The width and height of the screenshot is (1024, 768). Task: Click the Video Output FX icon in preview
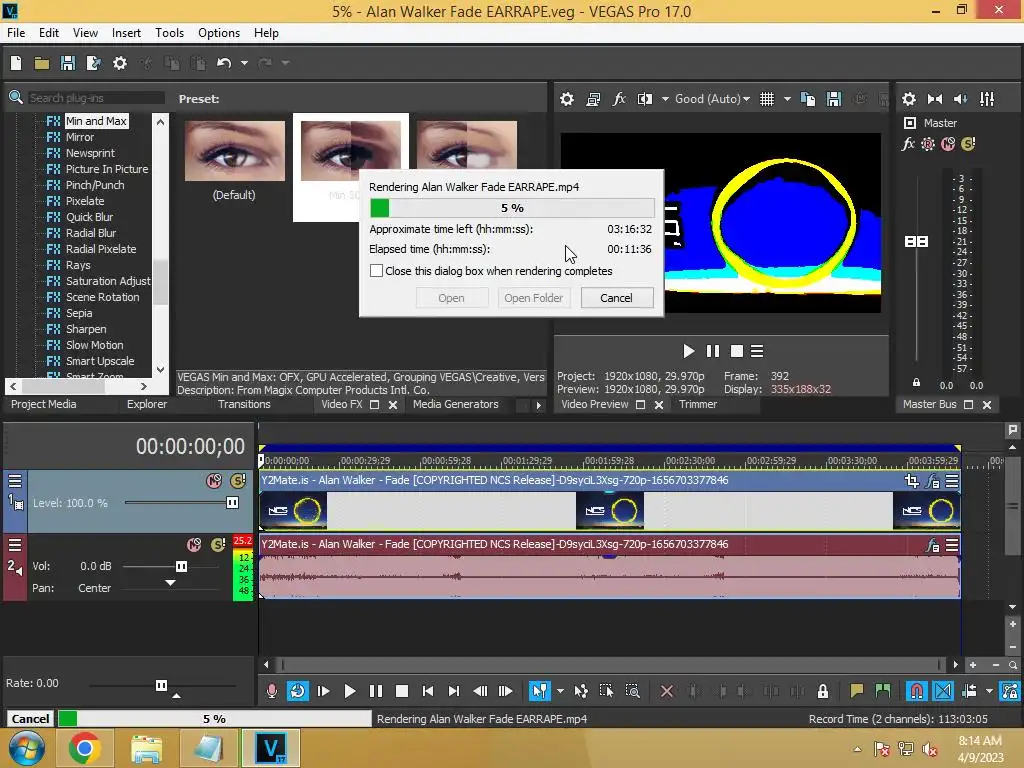click(618, 99)
